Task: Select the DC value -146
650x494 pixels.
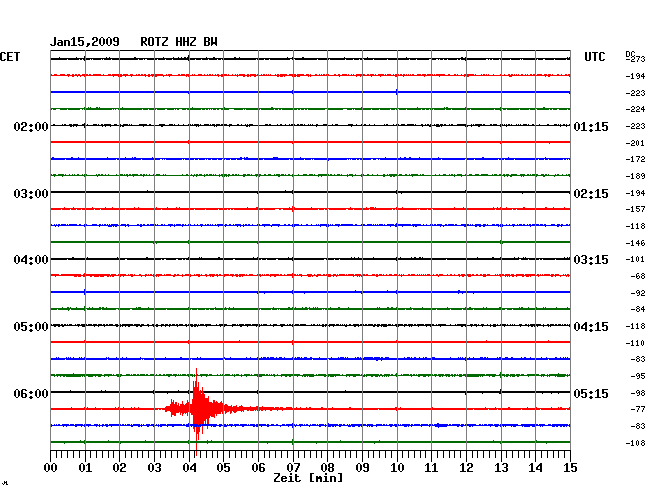Action: 635,243
